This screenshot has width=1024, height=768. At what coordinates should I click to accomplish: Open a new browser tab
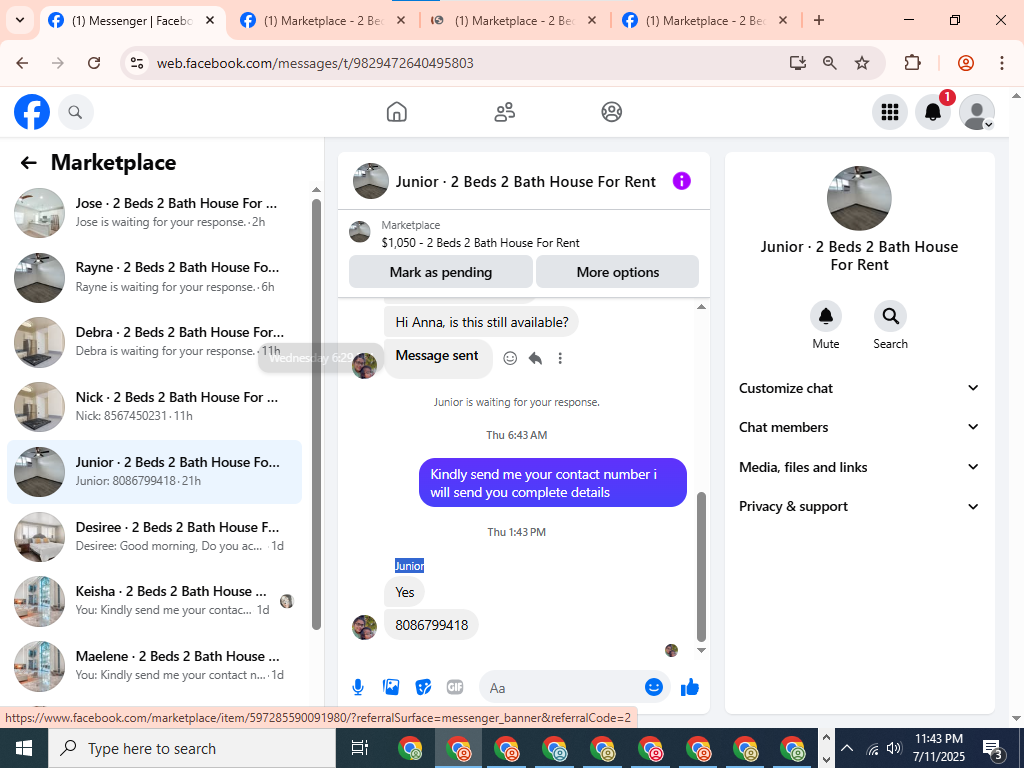[819, 20]
